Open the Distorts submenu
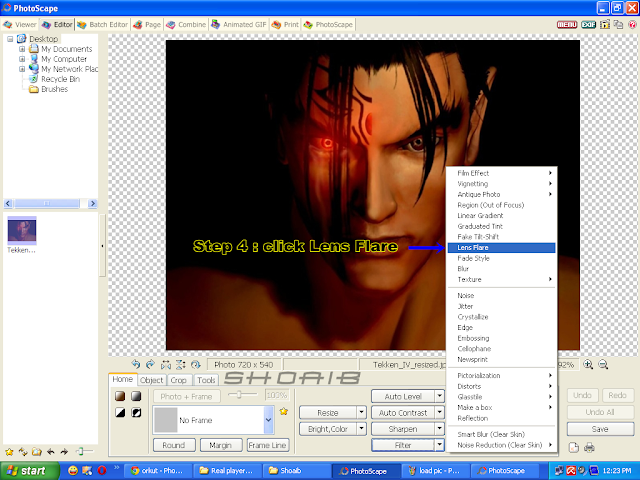 (501, 386)
